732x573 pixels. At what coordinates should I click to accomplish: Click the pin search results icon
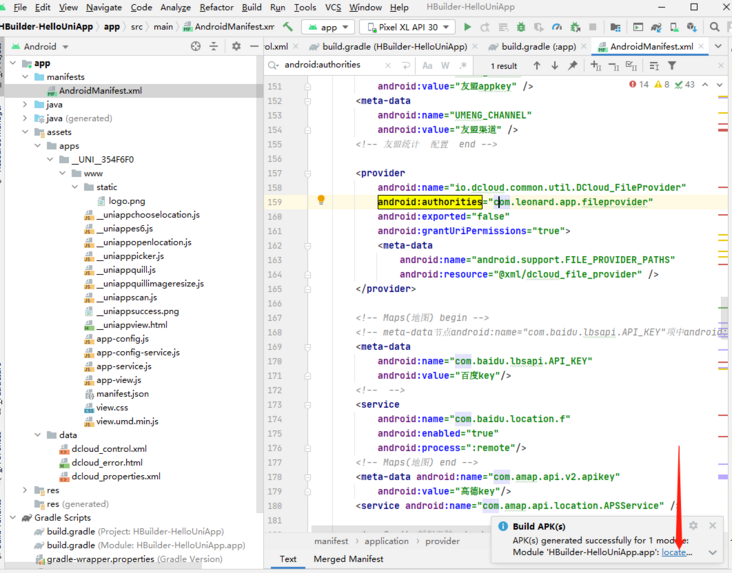(572, 65)
